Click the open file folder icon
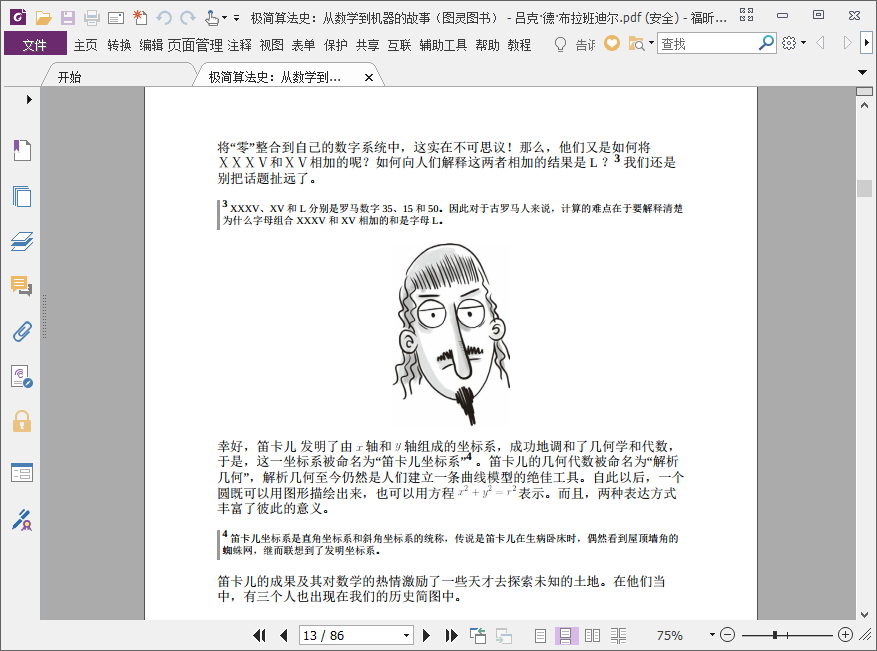Image resolution: width=877 pixels, height=651 pixels. coord(44,18)
